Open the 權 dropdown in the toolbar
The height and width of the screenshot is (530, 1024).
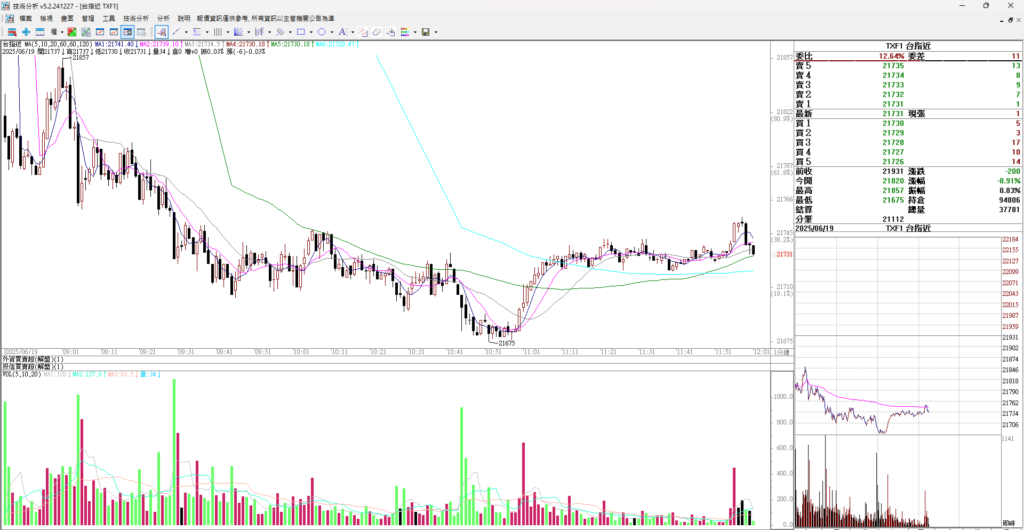56,31
